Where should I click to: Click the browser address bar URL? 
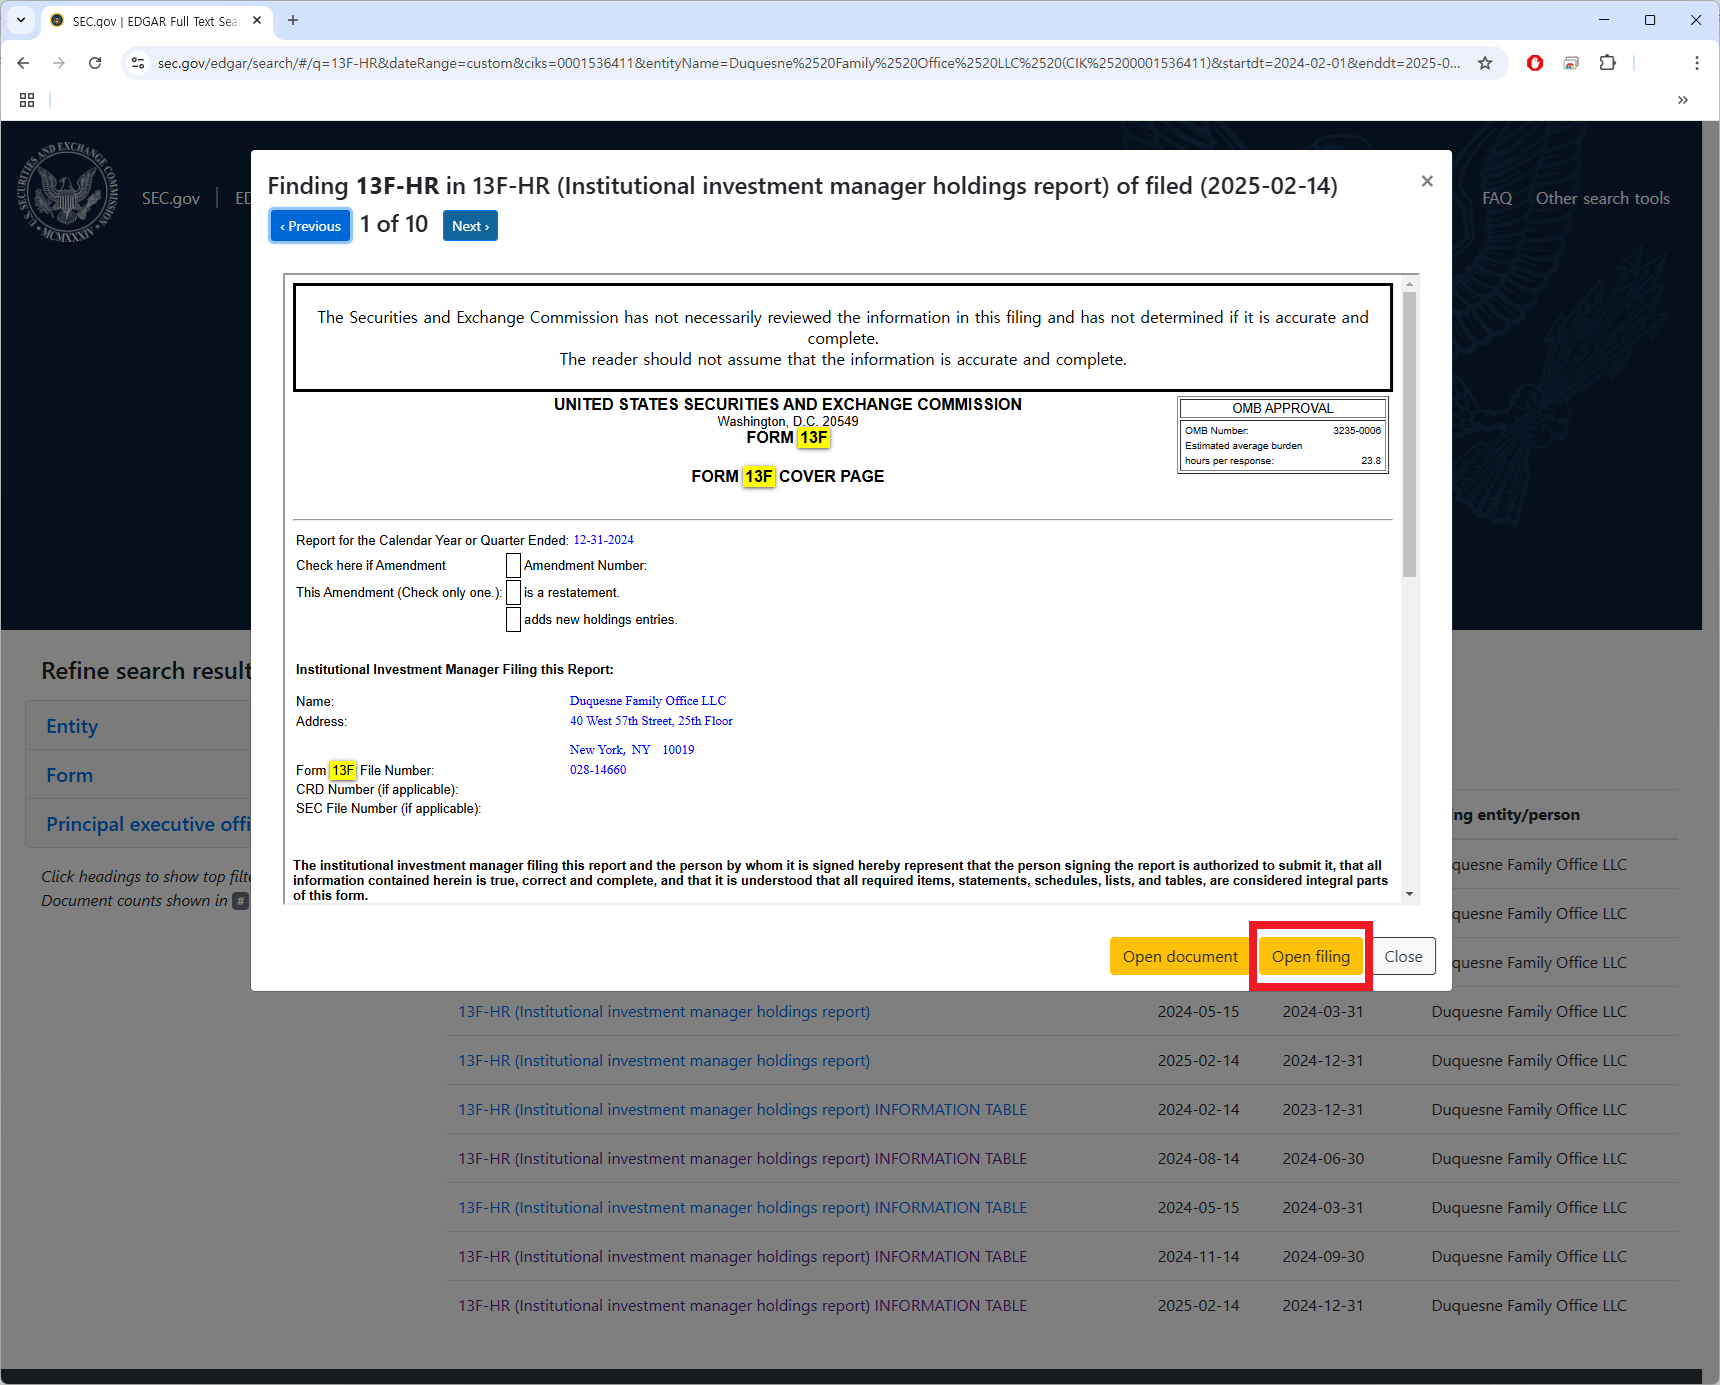(808, 63)
